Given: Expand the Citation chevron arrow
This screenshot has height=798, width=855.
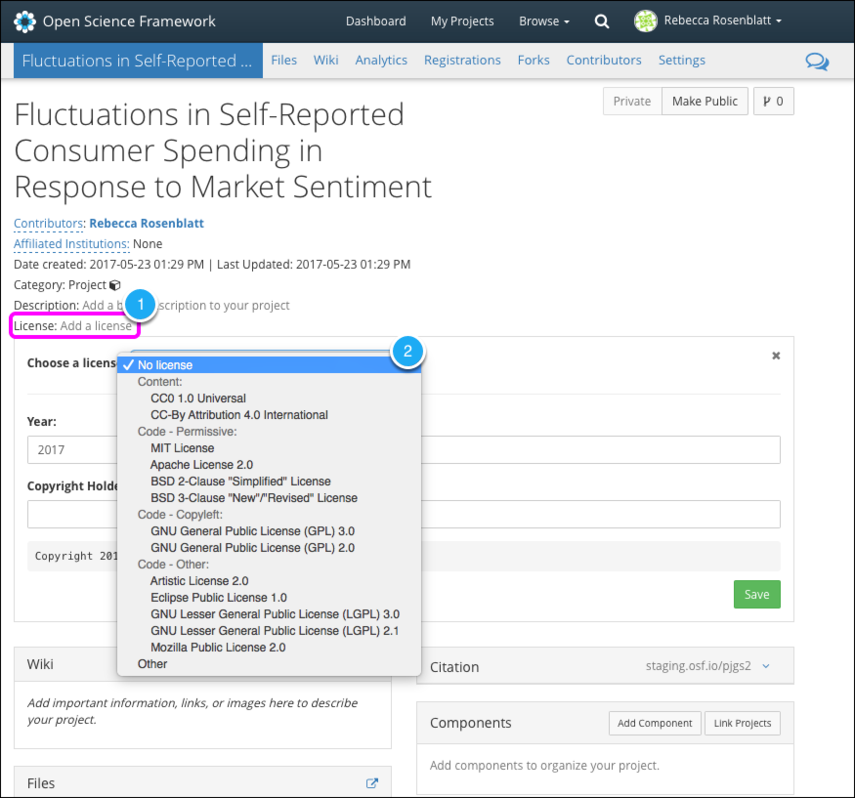Looking at the screenshot, I should coord(766,666).
